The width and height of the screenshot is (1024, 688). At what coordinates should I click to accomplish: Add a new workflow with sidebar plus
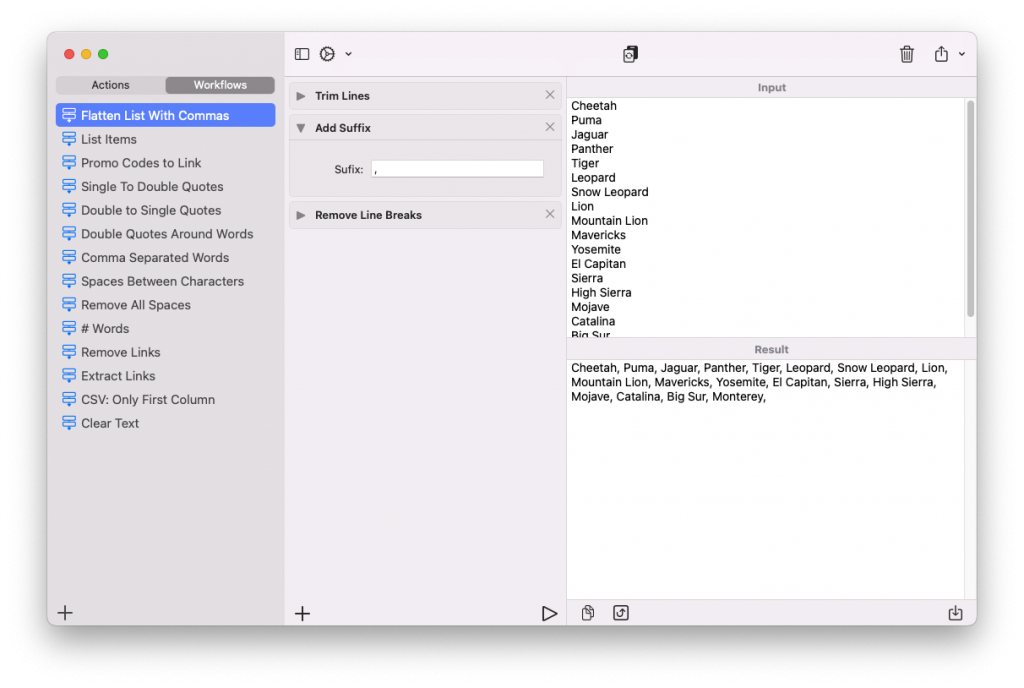tap(65, 612)
